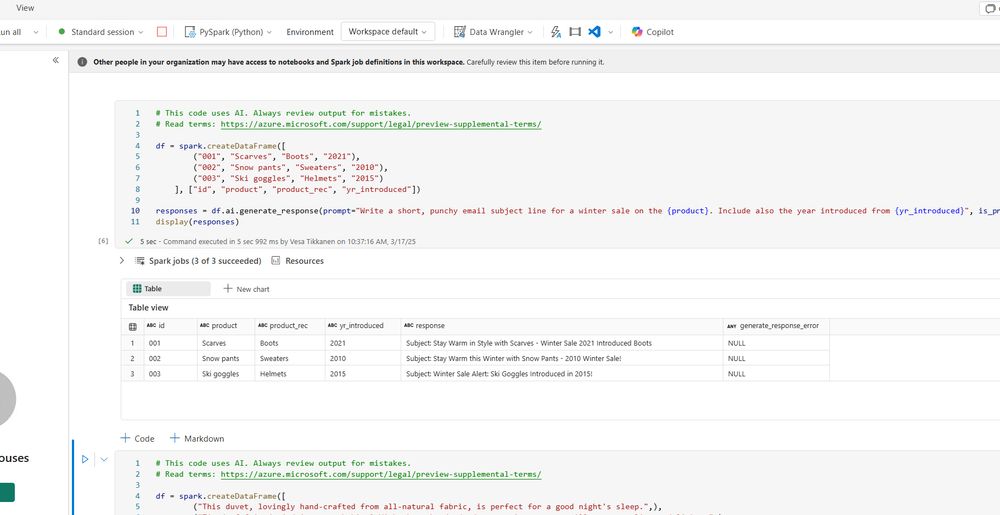
Task: Select the 2021 year cell
Action: [363, 343]
